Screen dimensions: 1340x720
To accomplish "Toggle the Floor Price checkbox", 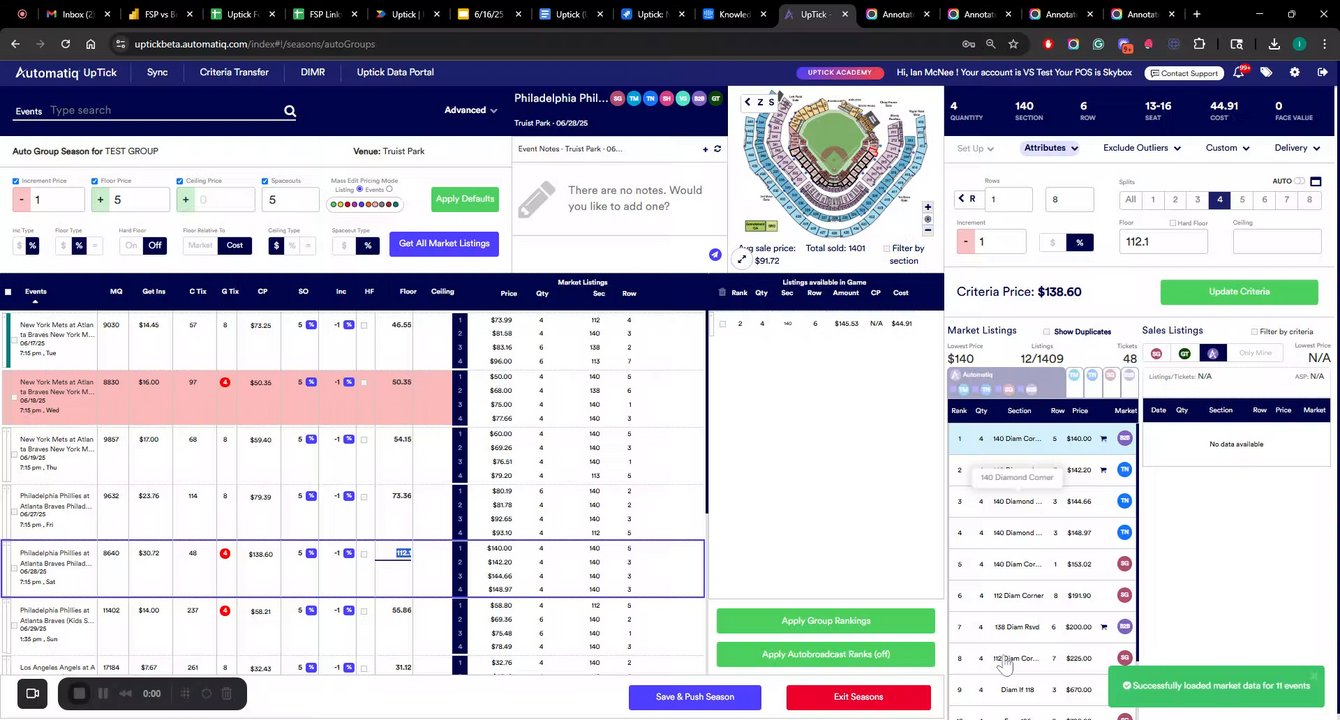I will (x=95, y=181).
